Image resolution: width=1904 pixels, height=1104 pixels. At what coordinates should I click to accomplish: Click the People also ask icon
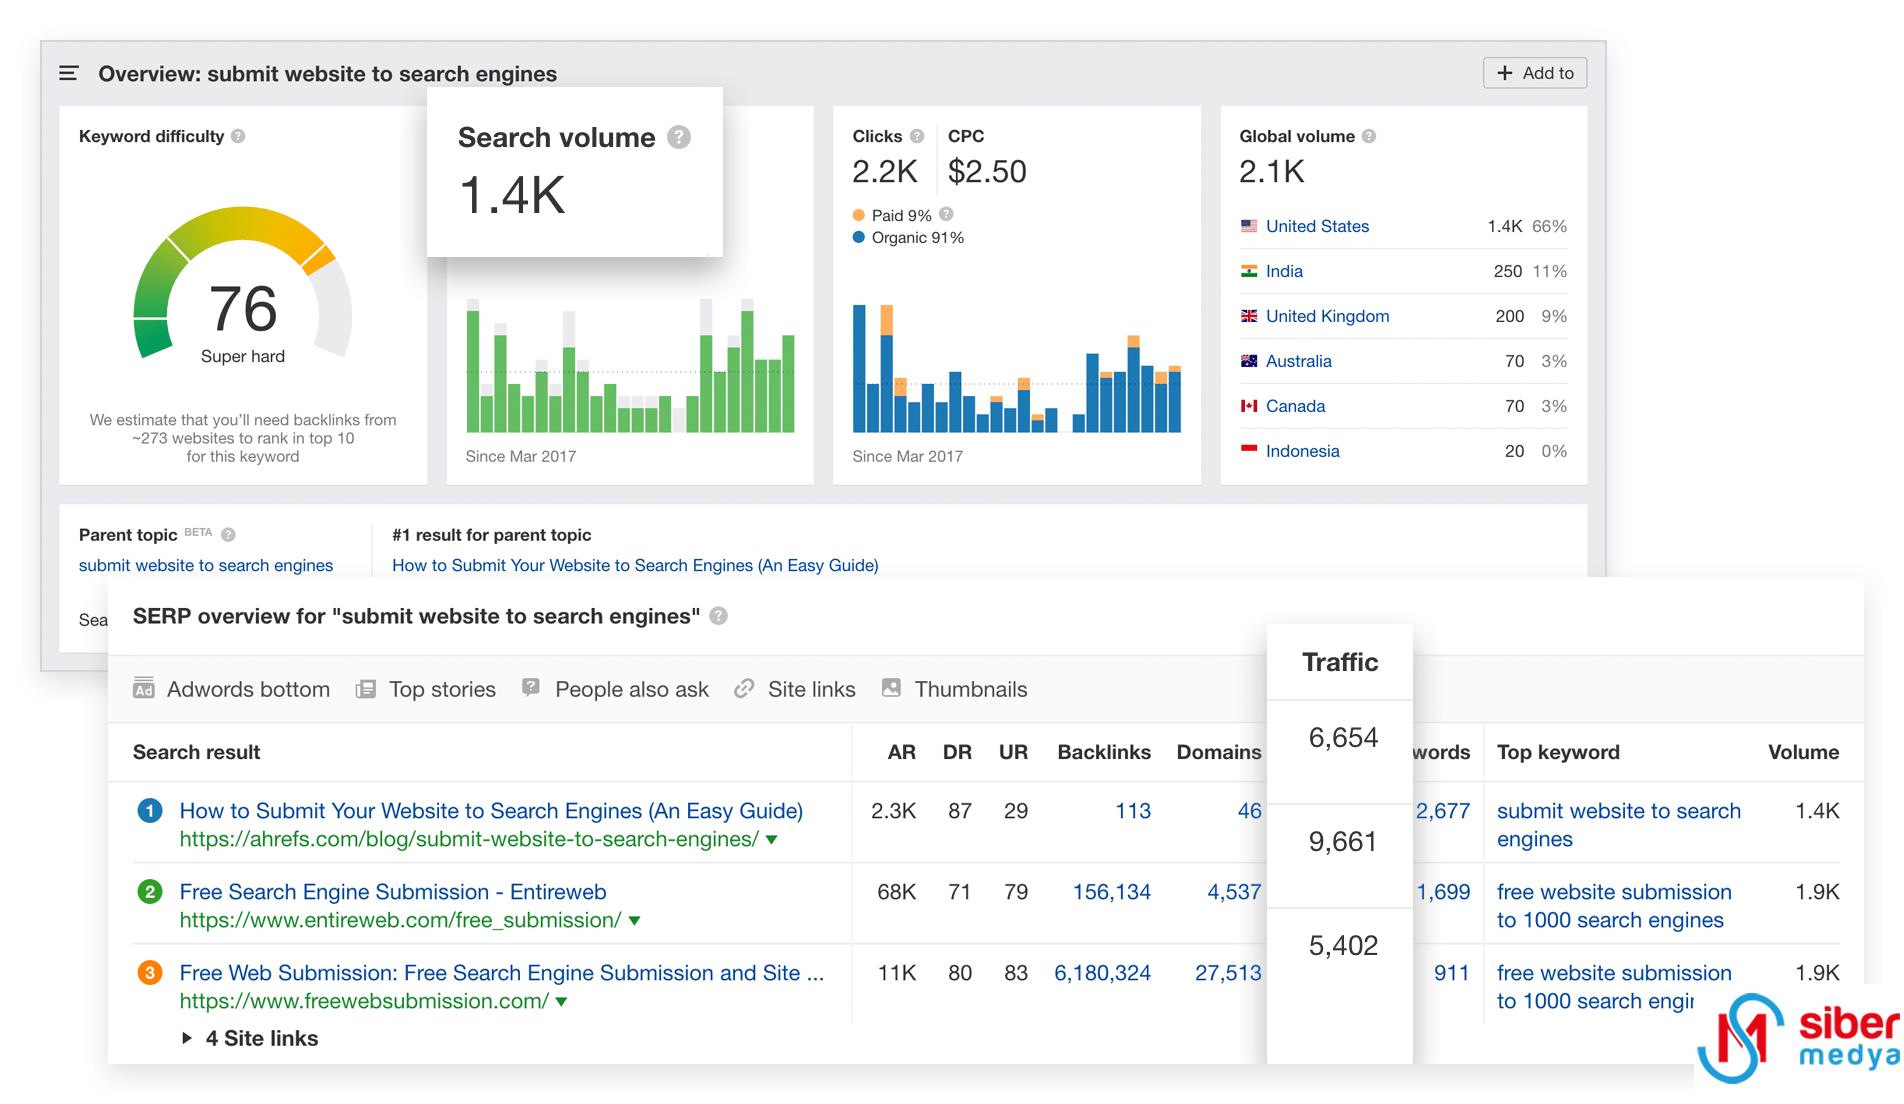tap(531, 688)
